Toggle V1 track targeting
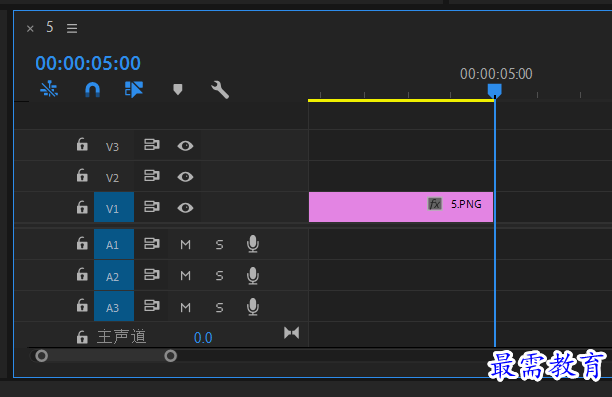612x397 pixels. coord(114,207)
